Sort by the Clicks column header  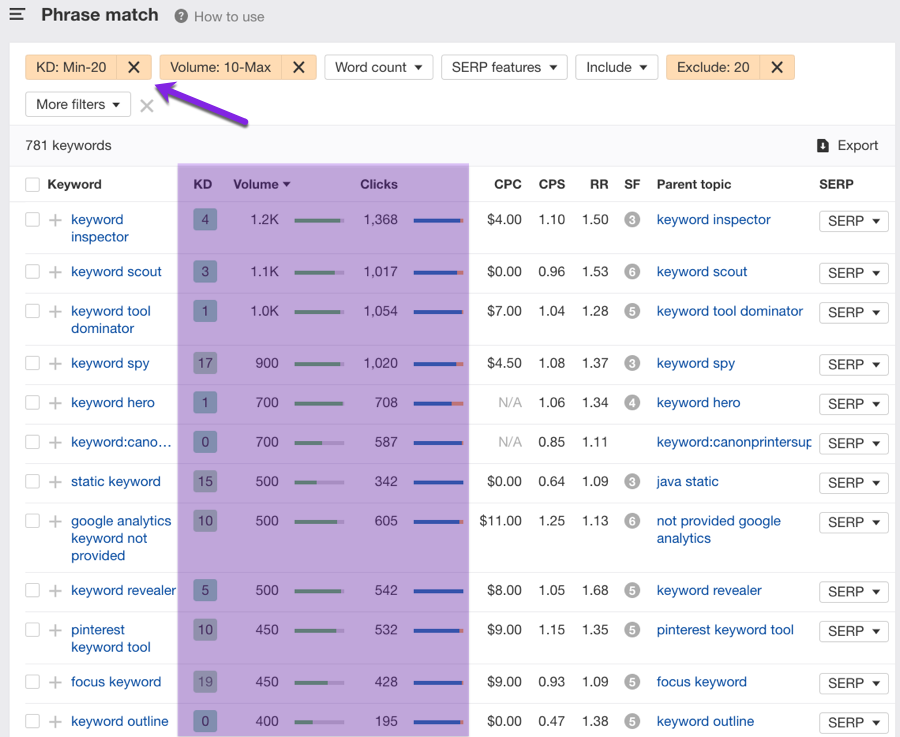coord(379,184)
